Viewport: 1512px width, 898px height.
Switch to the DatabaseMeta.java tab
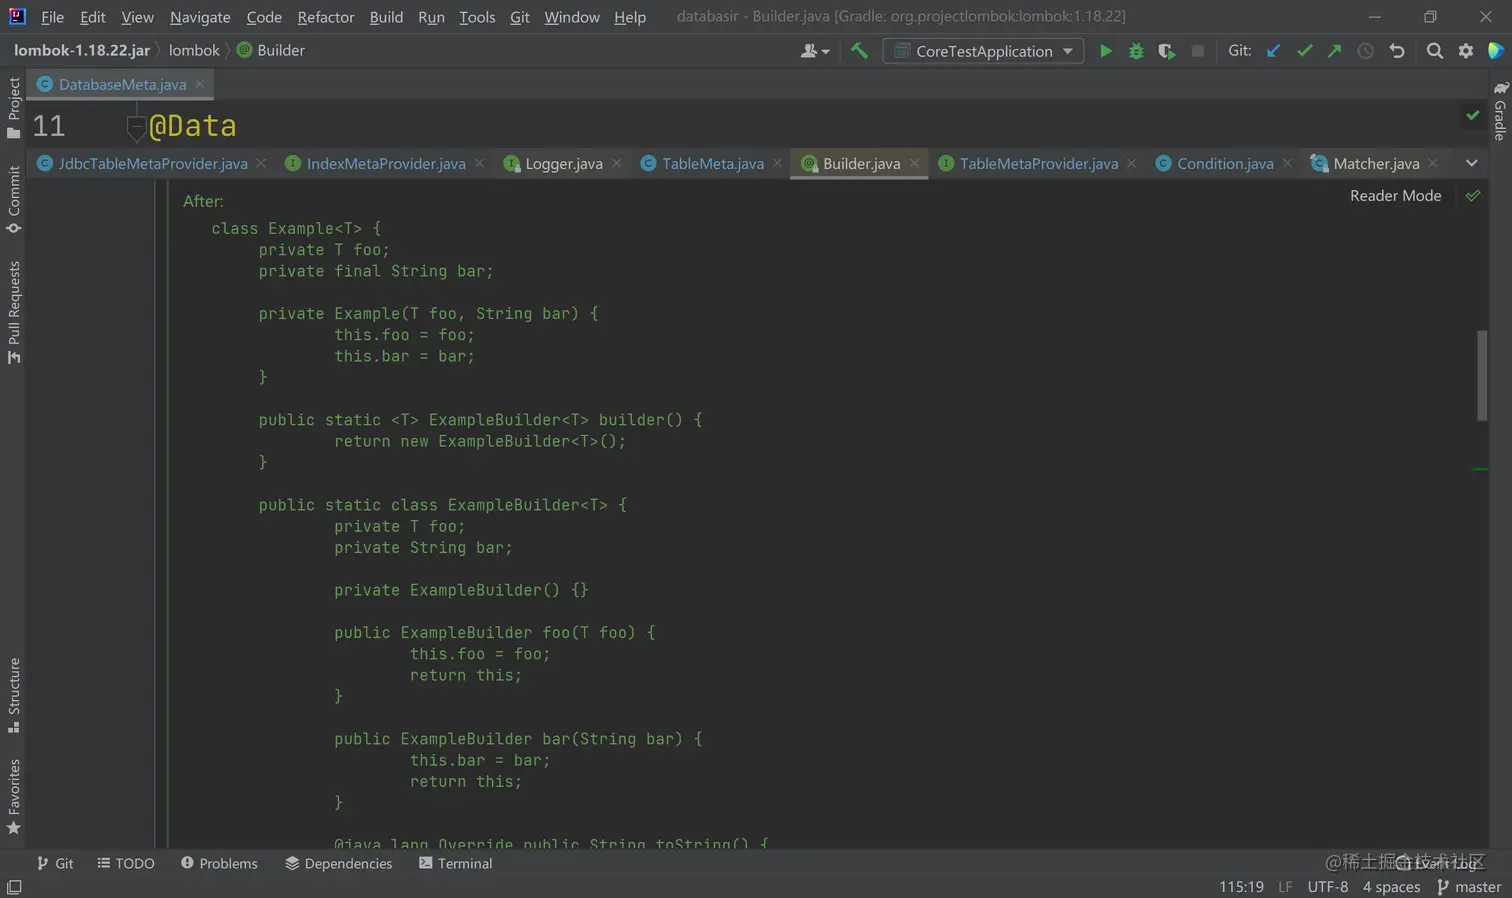pyautogui.click(x=122, y=84)
